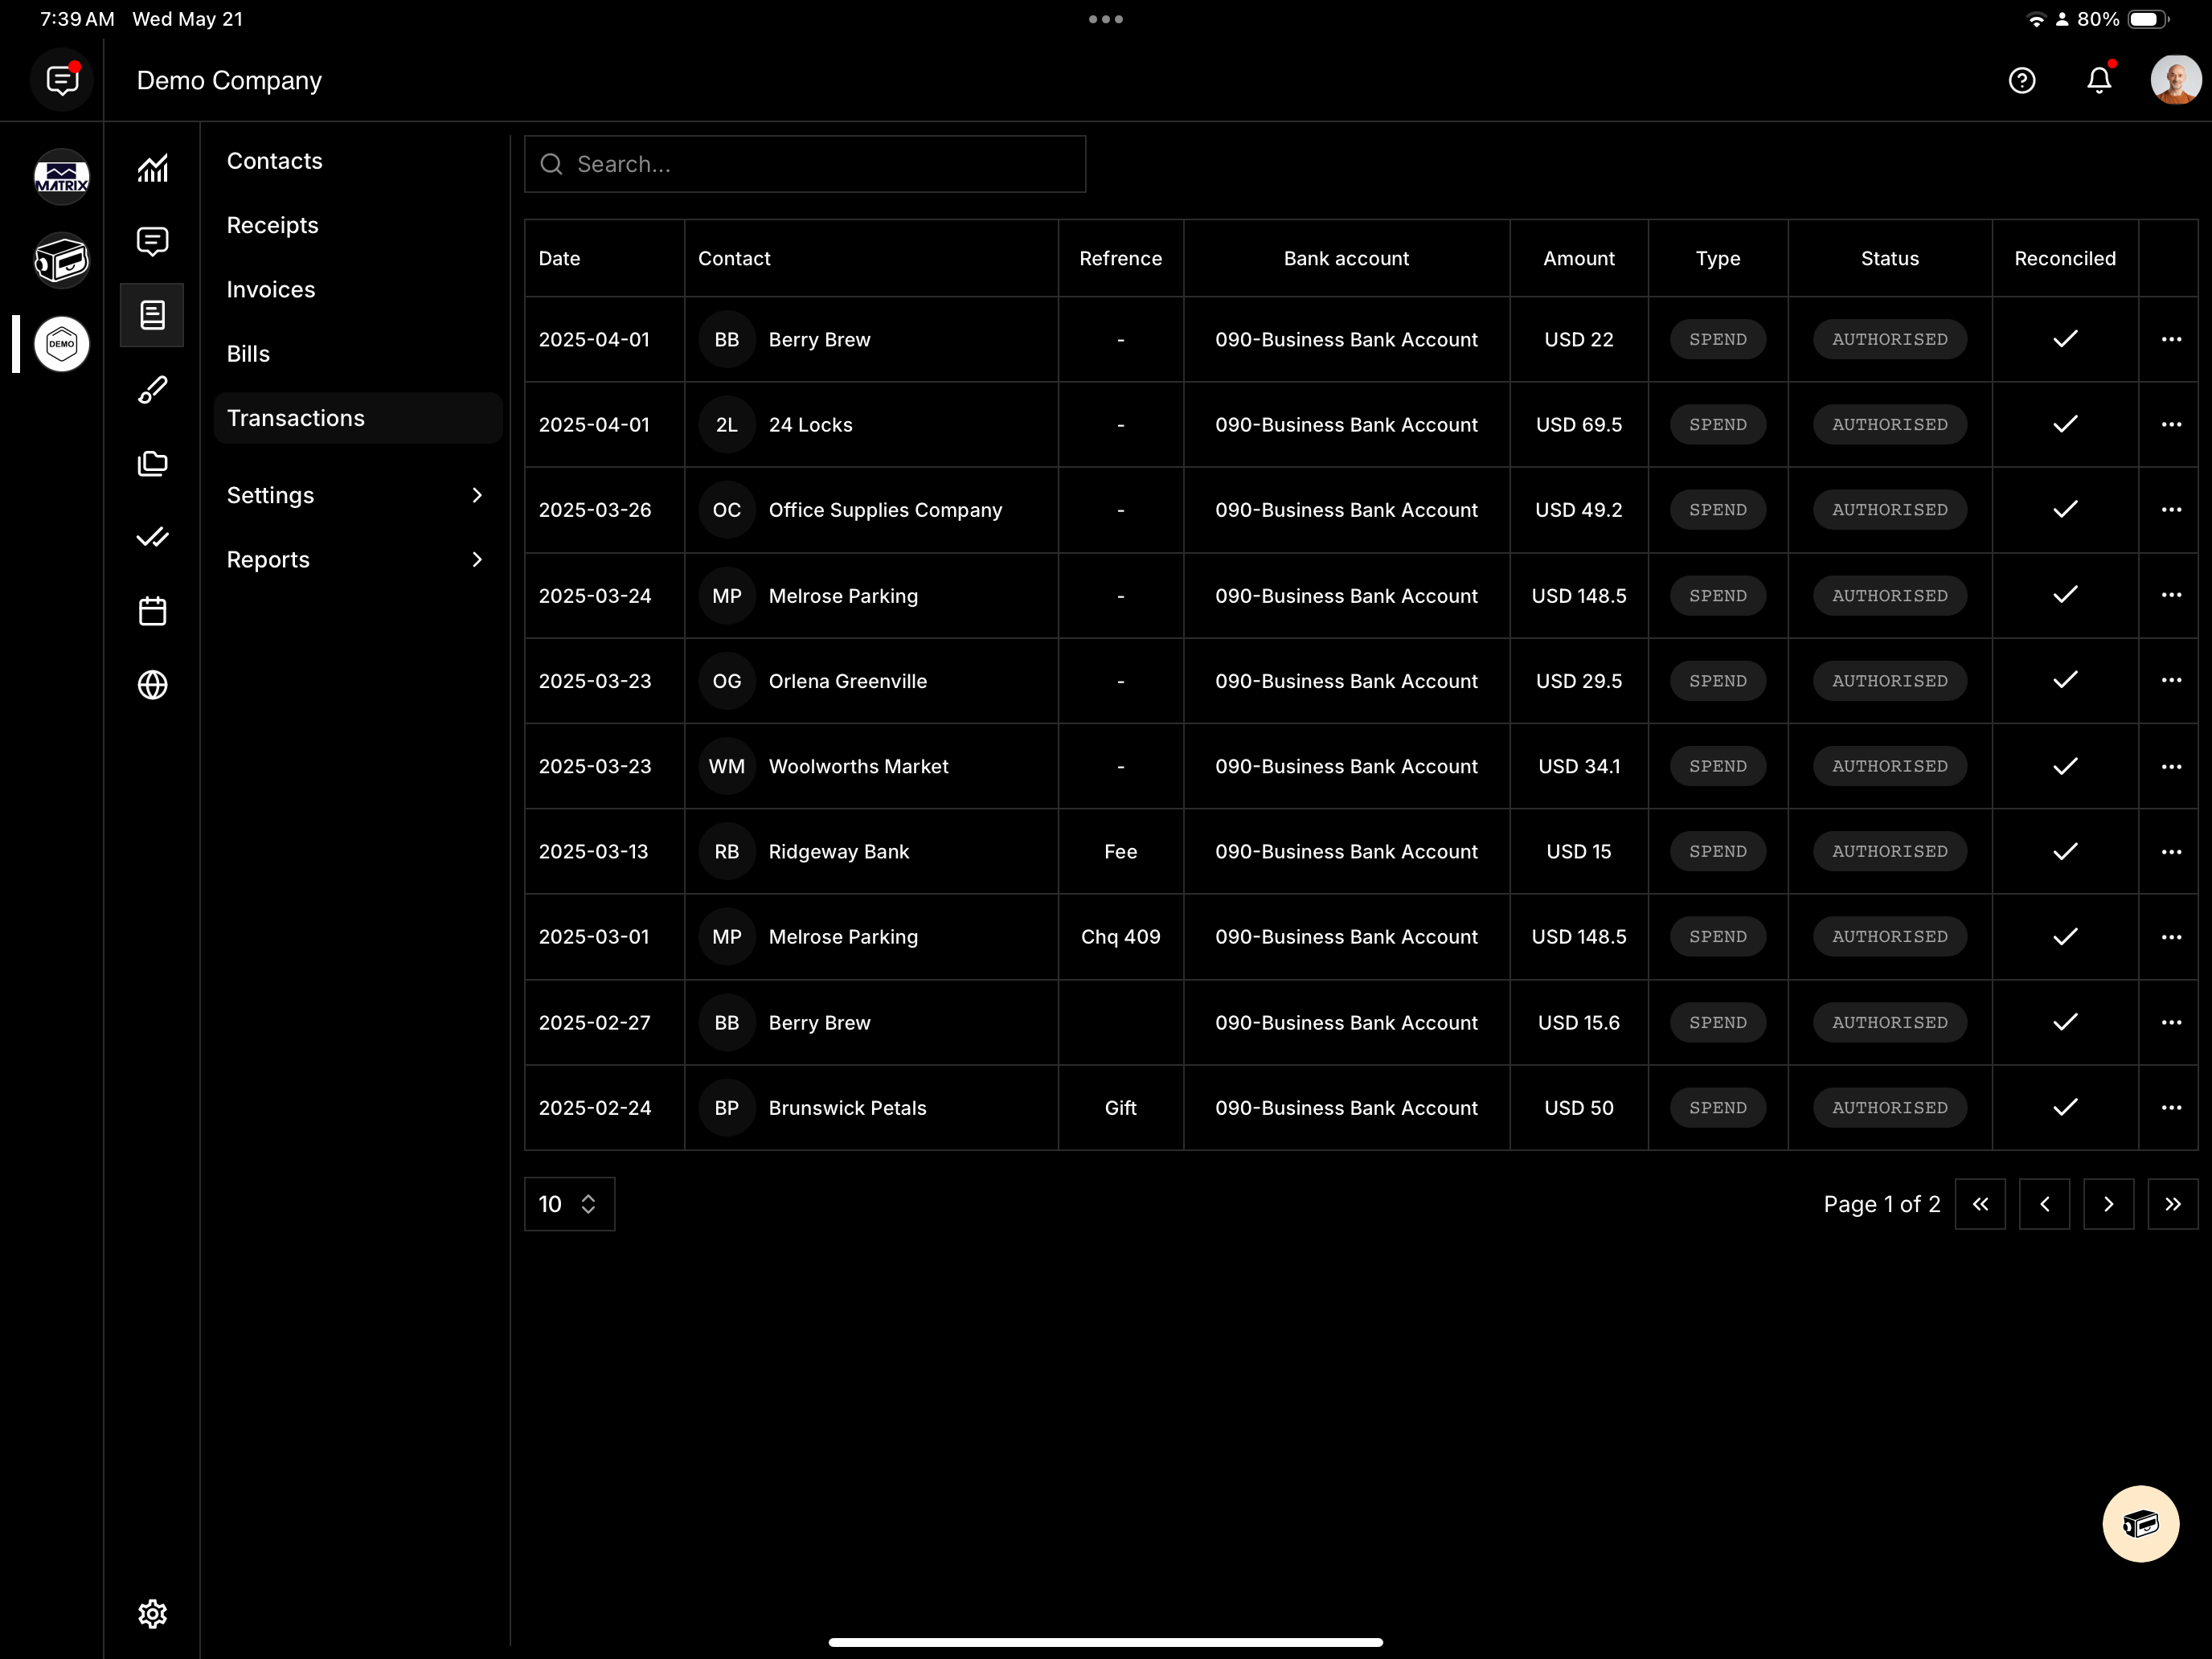Open the conversations sidebar icon
This screenshot has height=1659, width=2212.
click(x=152, y=241)
